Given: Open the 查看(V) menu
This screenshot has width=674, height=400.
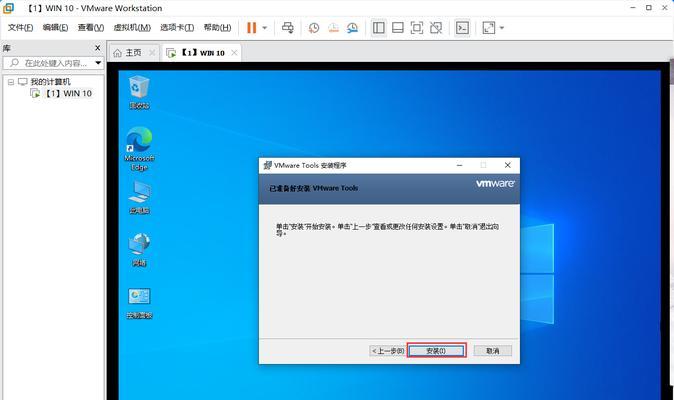Looking at the screenshot, I should click(x=91, y=27).
